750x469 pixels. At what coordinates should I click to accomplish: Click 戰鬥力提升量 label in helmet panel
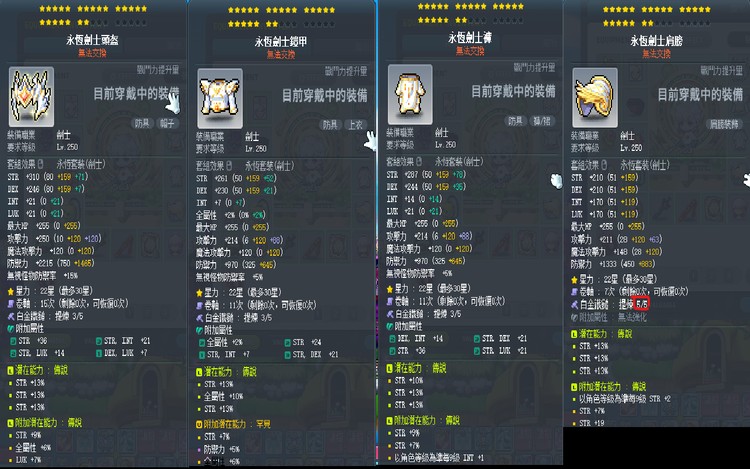(157, 70)
